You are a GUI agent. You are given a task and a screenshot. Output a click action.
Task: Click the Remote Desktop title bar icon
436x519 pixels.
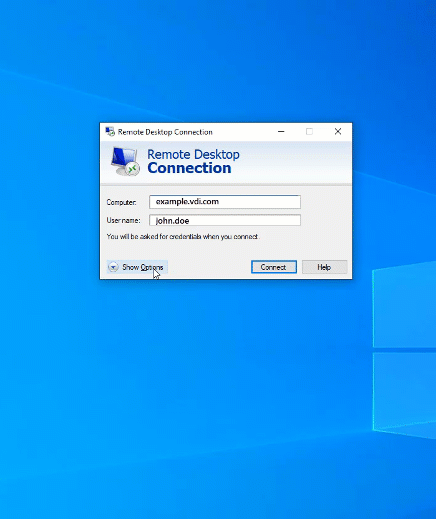[110, 132]
